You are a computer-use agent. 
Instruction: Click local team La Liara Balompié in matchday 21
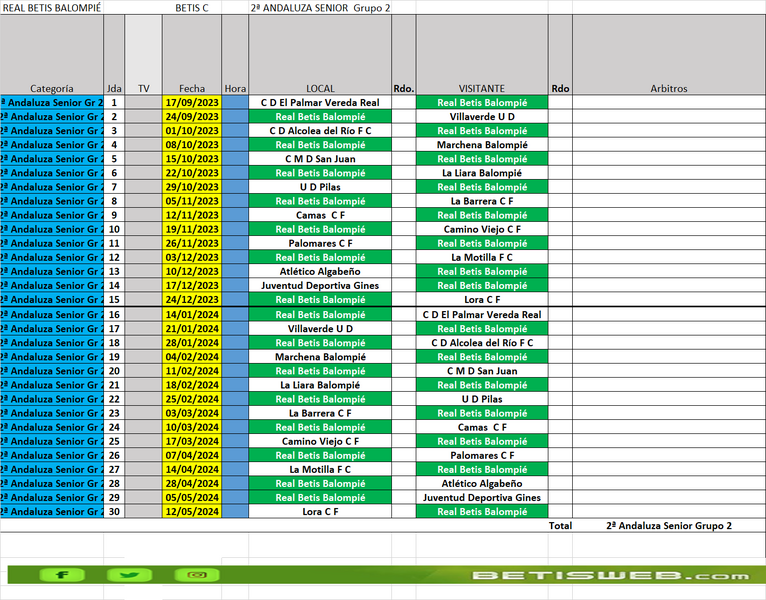(x=320, y=385)
